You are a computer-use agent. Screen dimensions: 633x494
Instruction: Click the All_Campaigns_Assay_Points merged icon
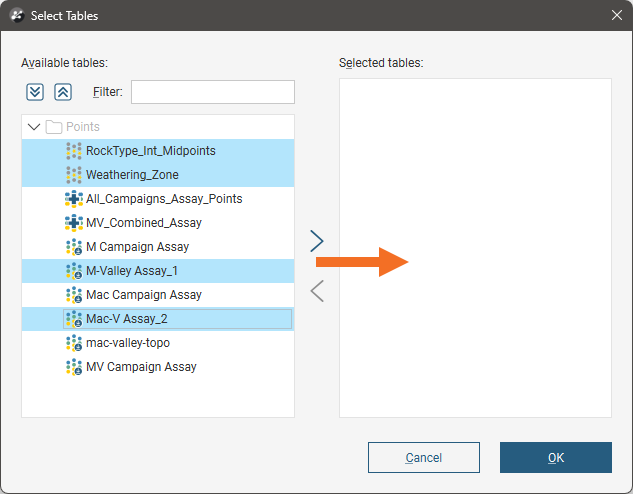[74, 199]
